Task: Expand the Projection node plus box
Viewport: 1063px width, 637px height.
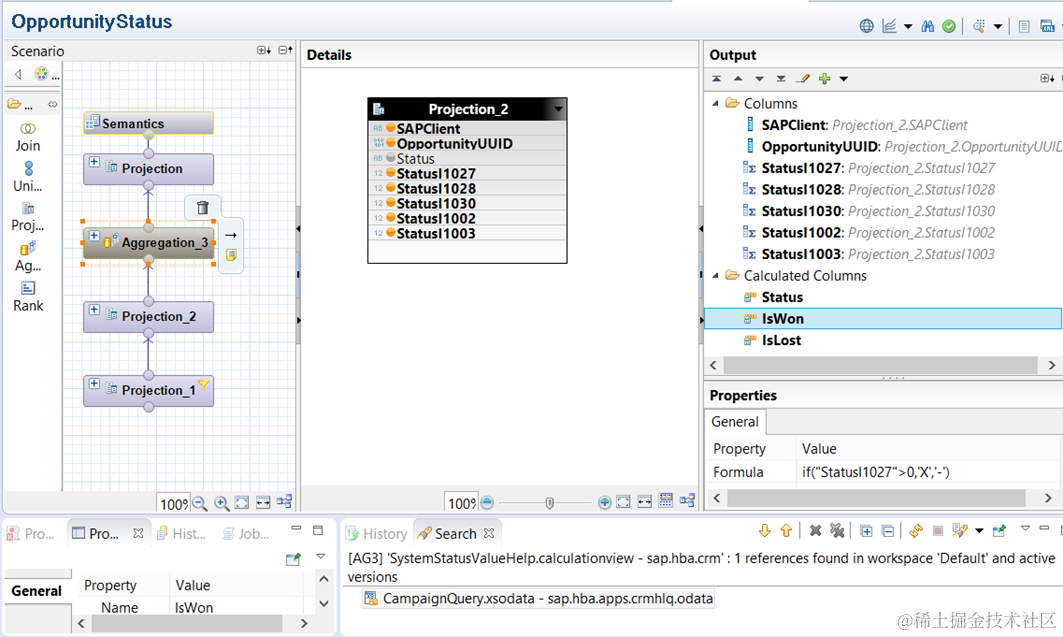Action: pyautogui.click(x=94, y=162)
